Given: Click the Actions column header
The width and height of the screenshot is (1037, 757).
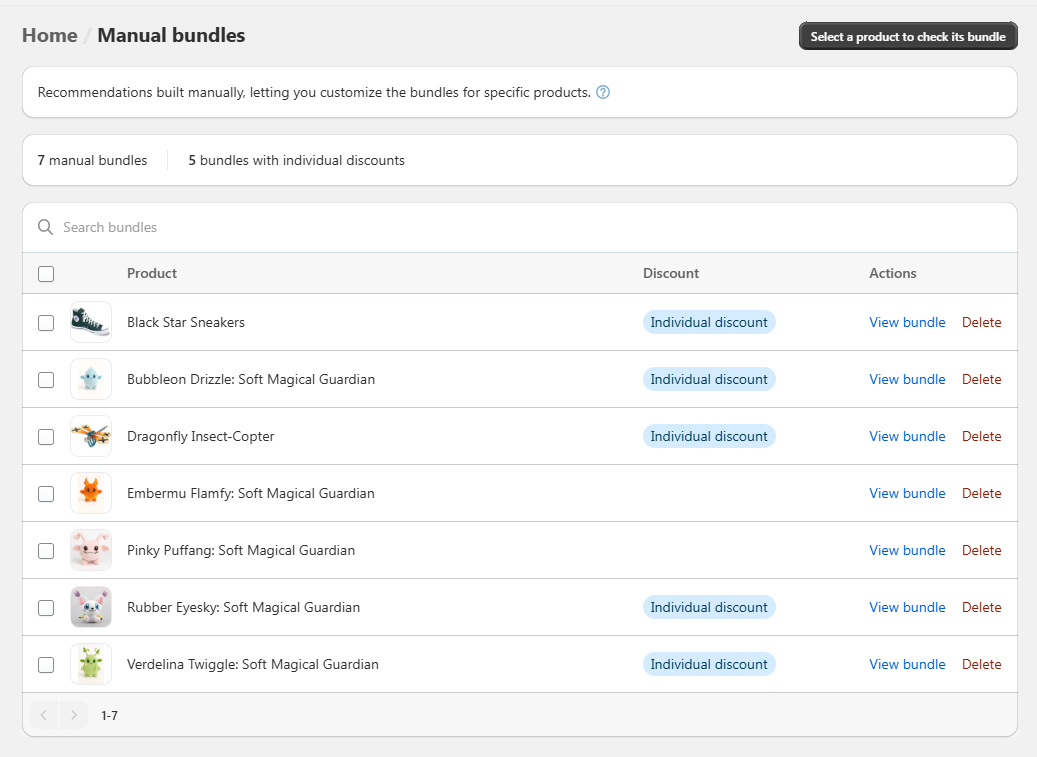Looking at the screenshot, I should pyautogui.click(x=893, y=273).
